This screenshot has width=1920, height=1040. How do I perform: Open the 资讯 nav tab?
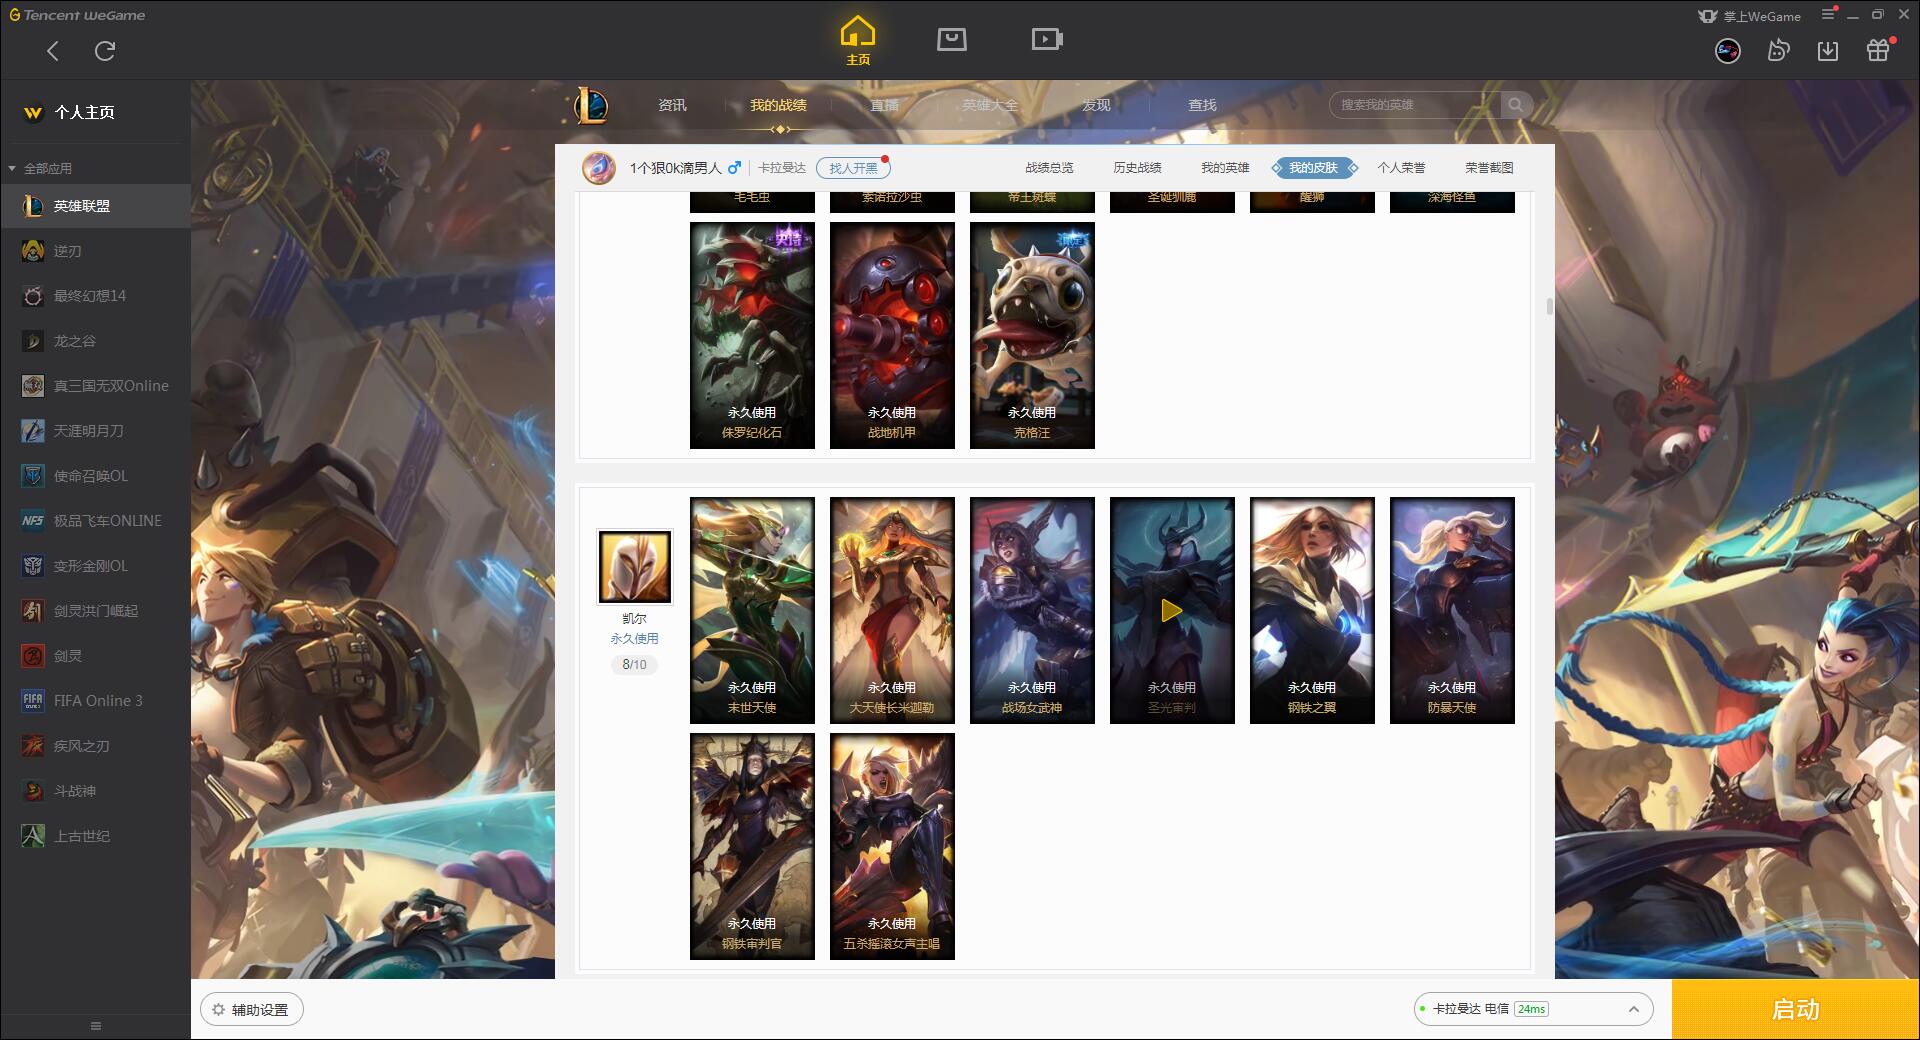pyautogui.click(x=672, y=105)
